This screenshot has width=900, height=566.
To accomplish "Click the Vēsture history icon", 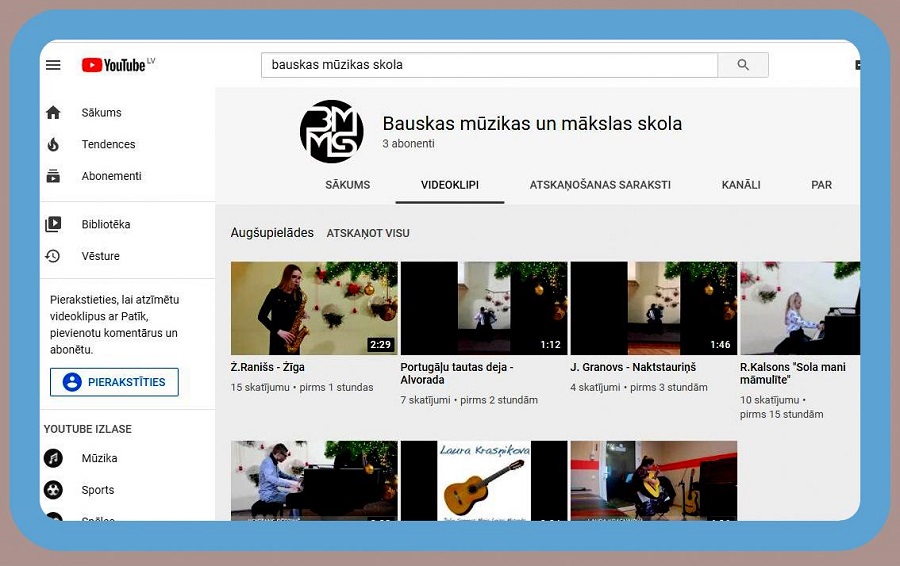I will point(53,256).
